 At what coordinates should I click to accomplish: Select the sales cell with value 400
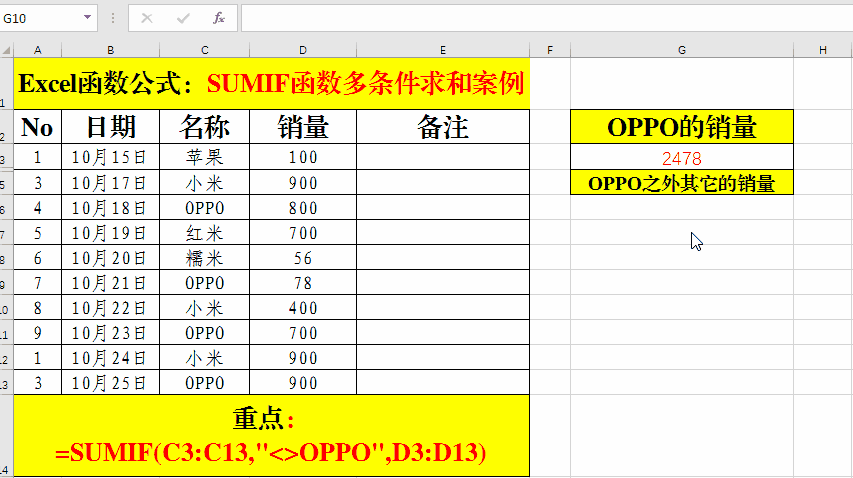click(x=303, y=308)
